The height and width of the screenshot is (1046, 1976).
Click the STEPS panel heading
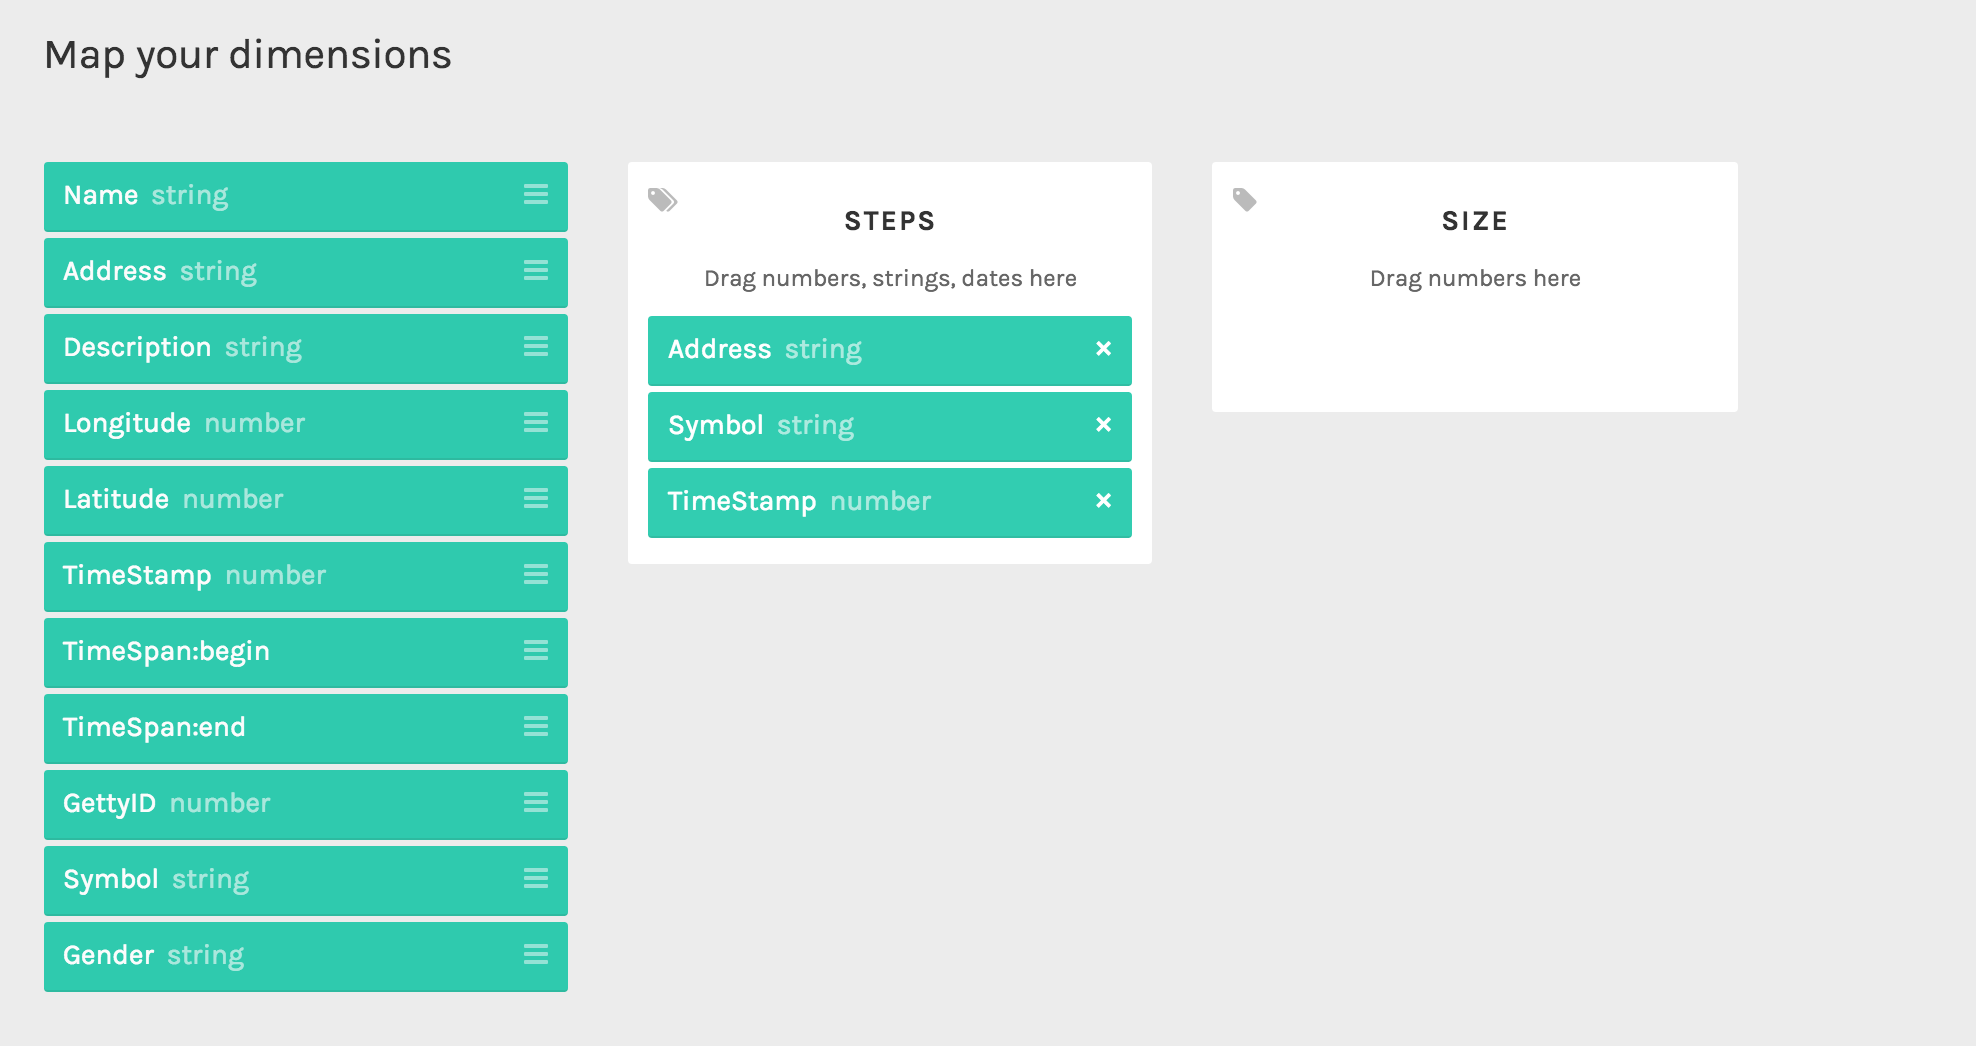890,221
